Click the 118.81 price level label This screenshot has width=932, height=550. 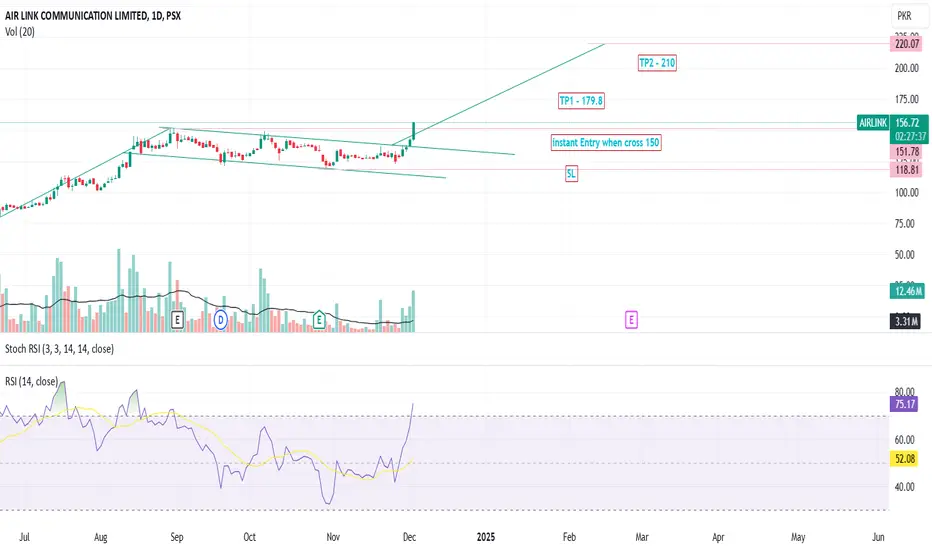pyautogui.click(x=907, y=170)
